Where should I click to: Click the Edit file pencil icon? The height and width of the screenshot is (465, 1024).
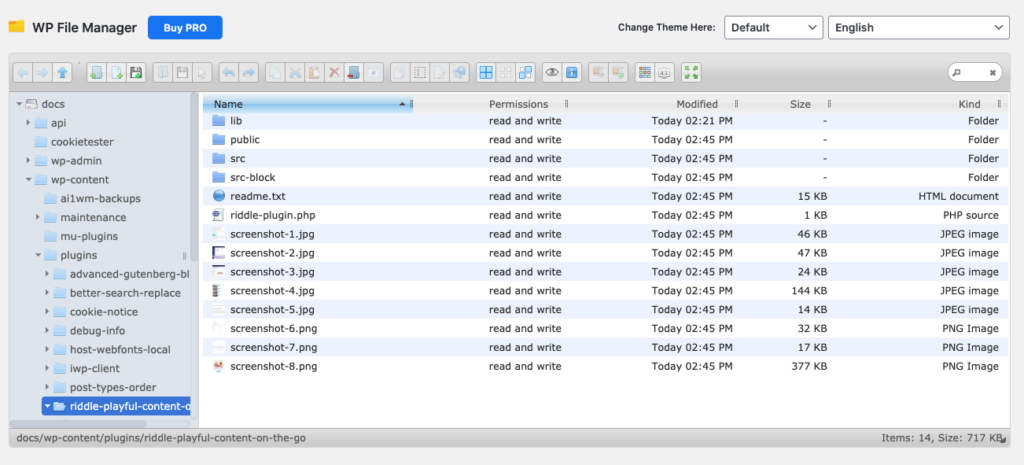tap(440, 72)
